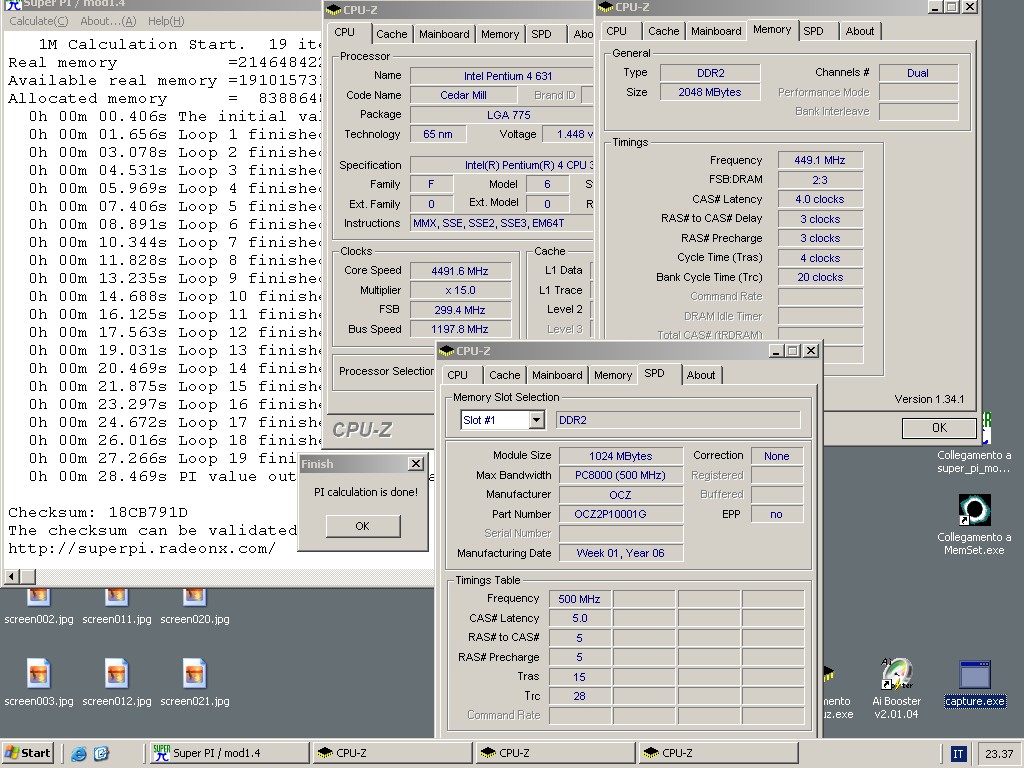Image resolution: width=1024 pixels, height=768 pixels.
Task: Click the FSB value 299.4 MHz
Action: [460, 310]
